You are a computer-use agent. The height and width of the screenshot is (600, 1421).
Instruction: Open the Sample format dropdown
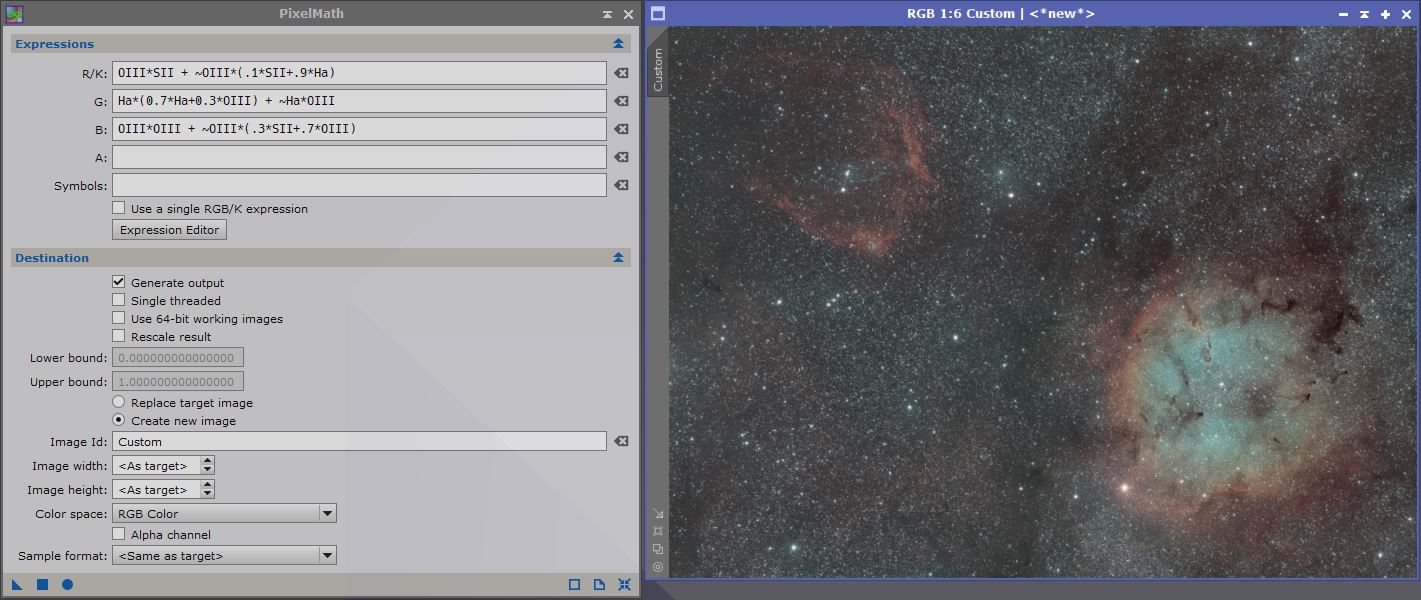[327, 555]
